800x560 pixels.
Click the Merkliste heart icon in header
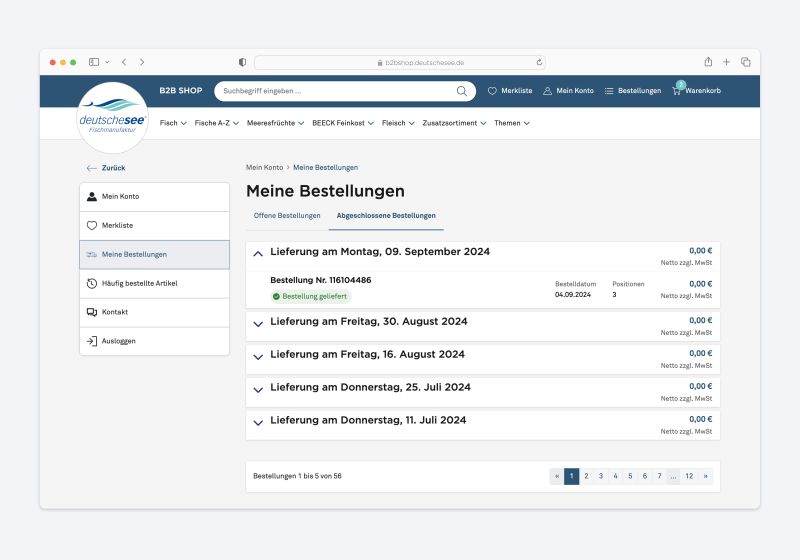(492, 91)
